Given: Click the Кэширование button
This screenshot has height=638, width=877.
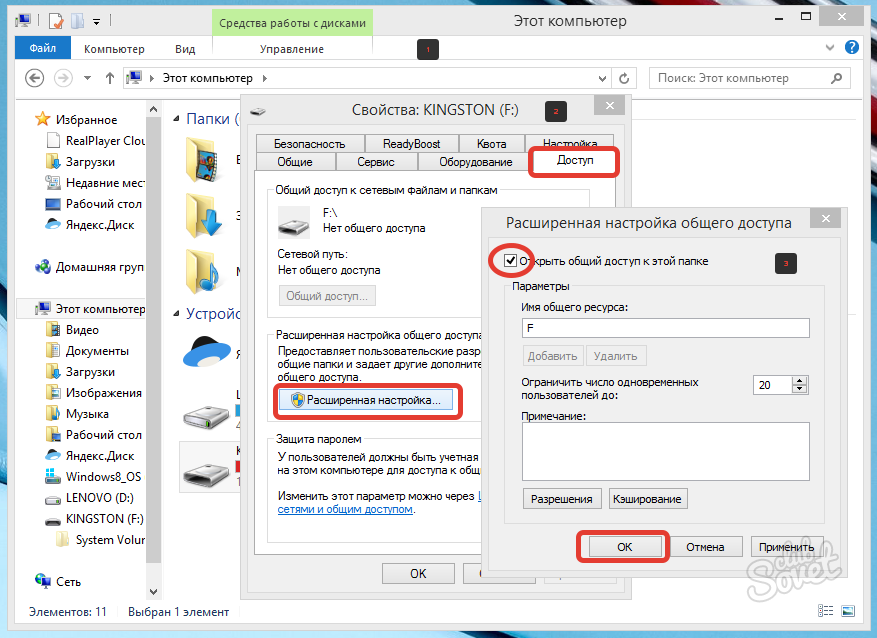Looking at the screenshot, I should pyautogui.click(x=647, y=499).
